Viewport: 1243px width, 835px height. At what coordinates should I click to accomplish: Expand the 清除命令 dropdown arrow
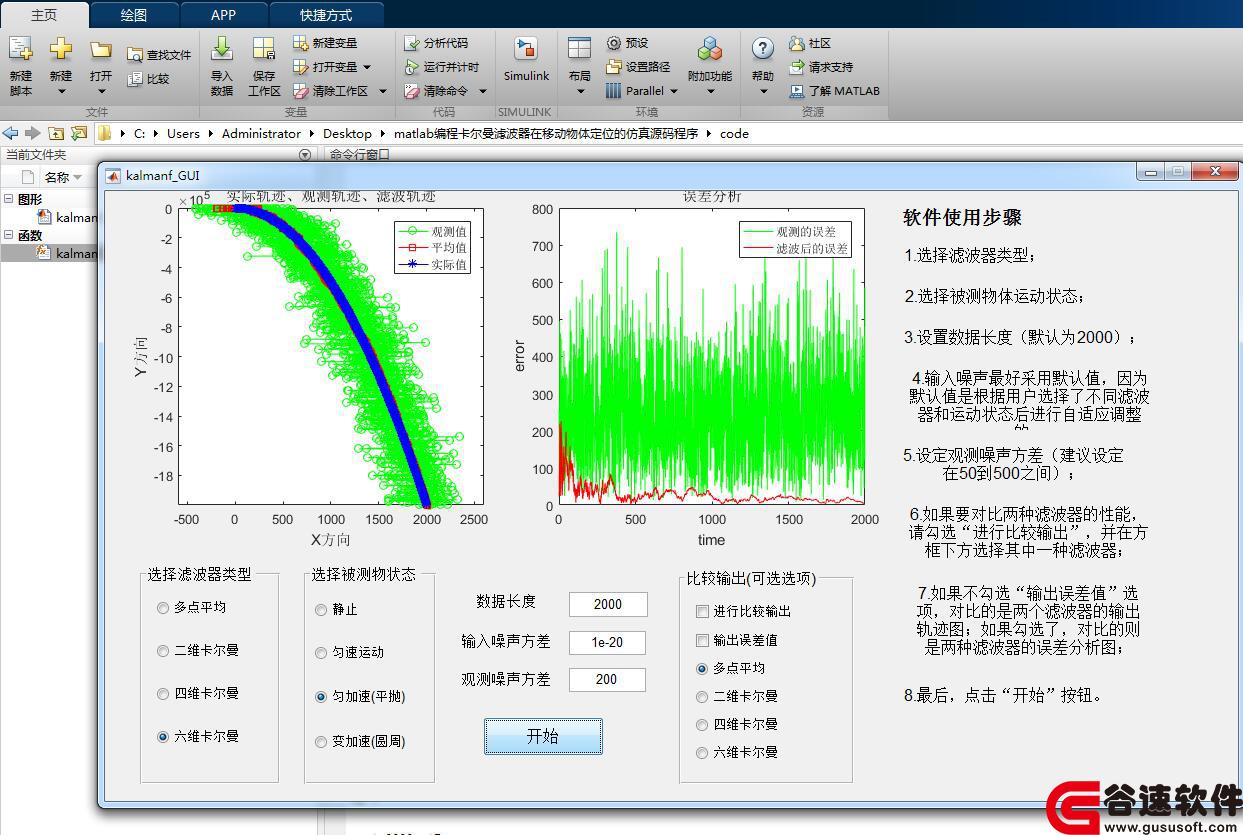[482, 91]
